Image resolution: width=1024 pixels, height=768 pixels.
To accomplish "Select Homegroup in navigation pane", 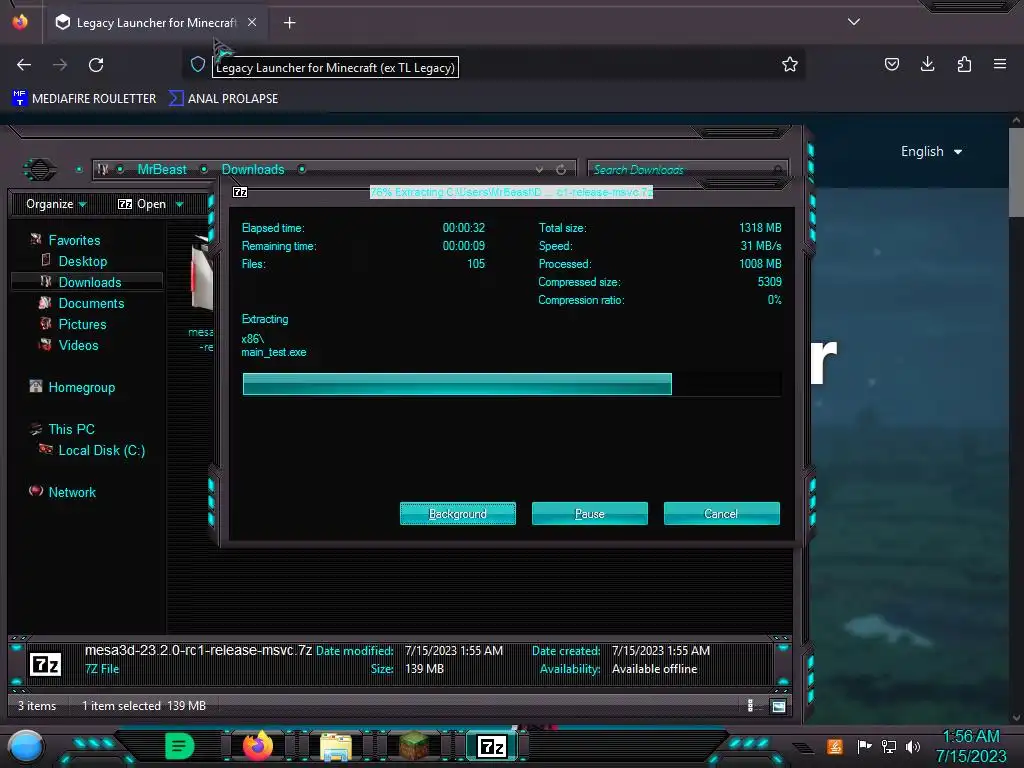I will 81,387.
